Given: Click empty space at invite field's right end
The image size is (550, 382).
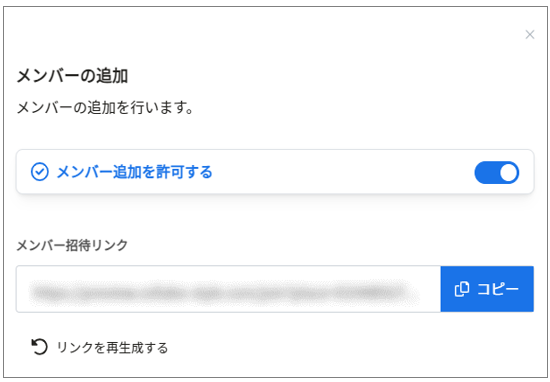Looking at the screenshot, I should [x=430, y=289].
